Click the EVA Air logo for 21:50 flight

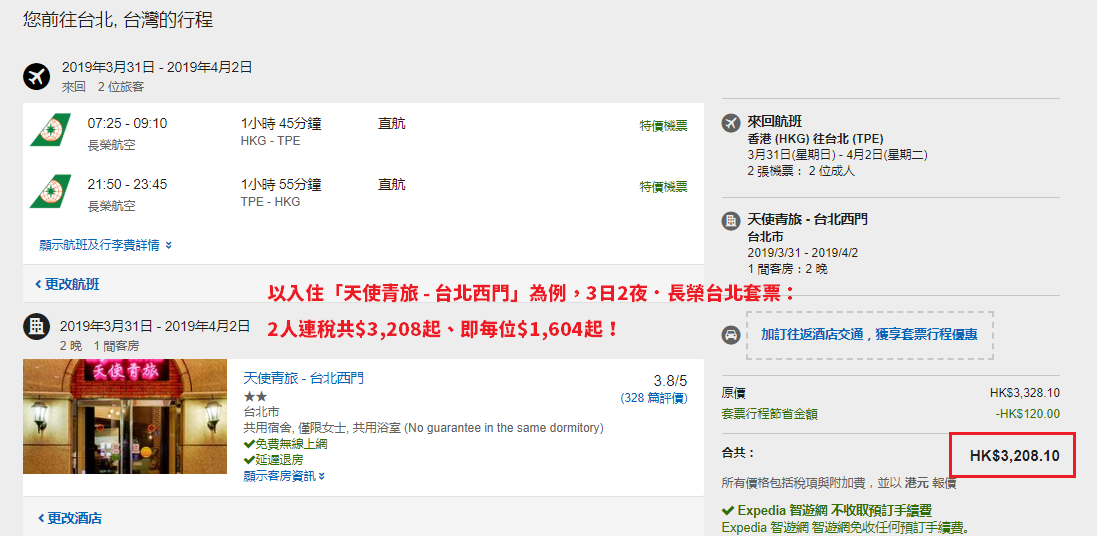(50, 191)
